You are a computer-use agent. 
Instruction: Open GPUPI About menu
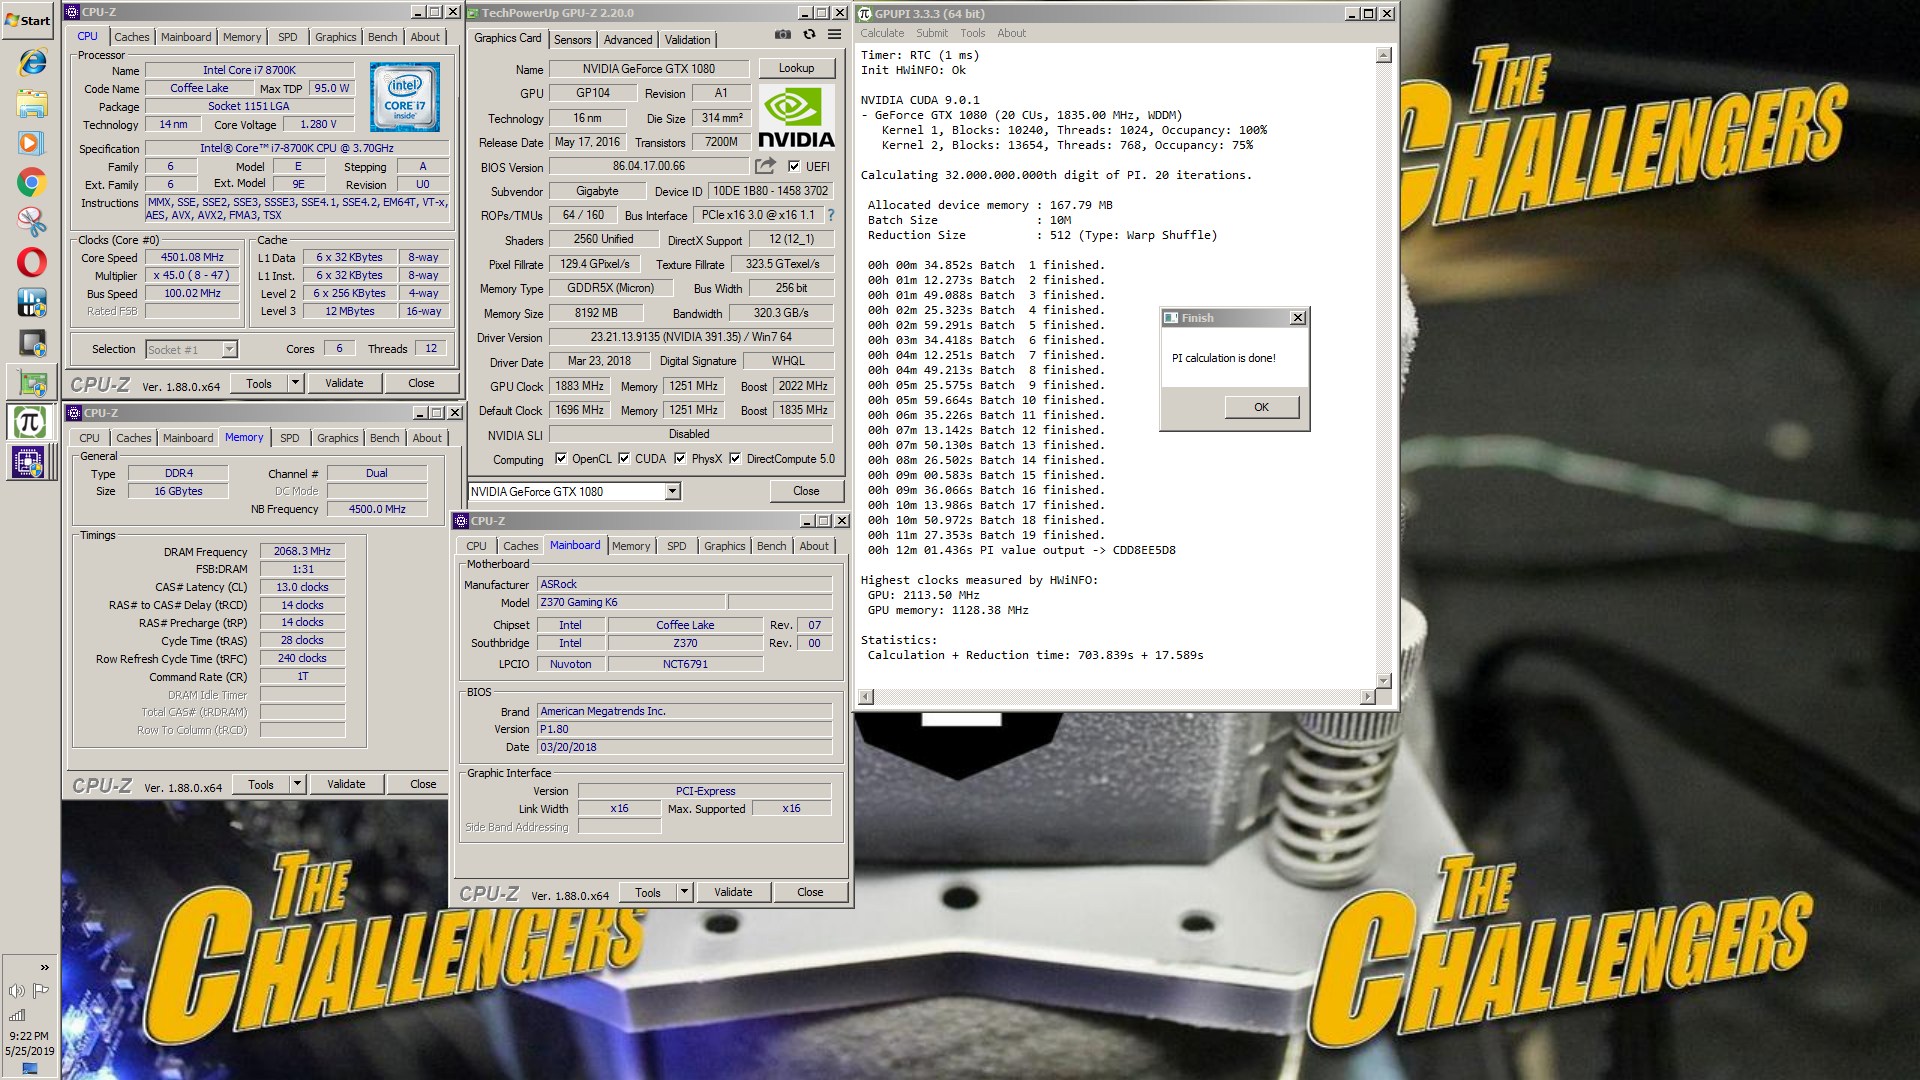click(1011, 33)
